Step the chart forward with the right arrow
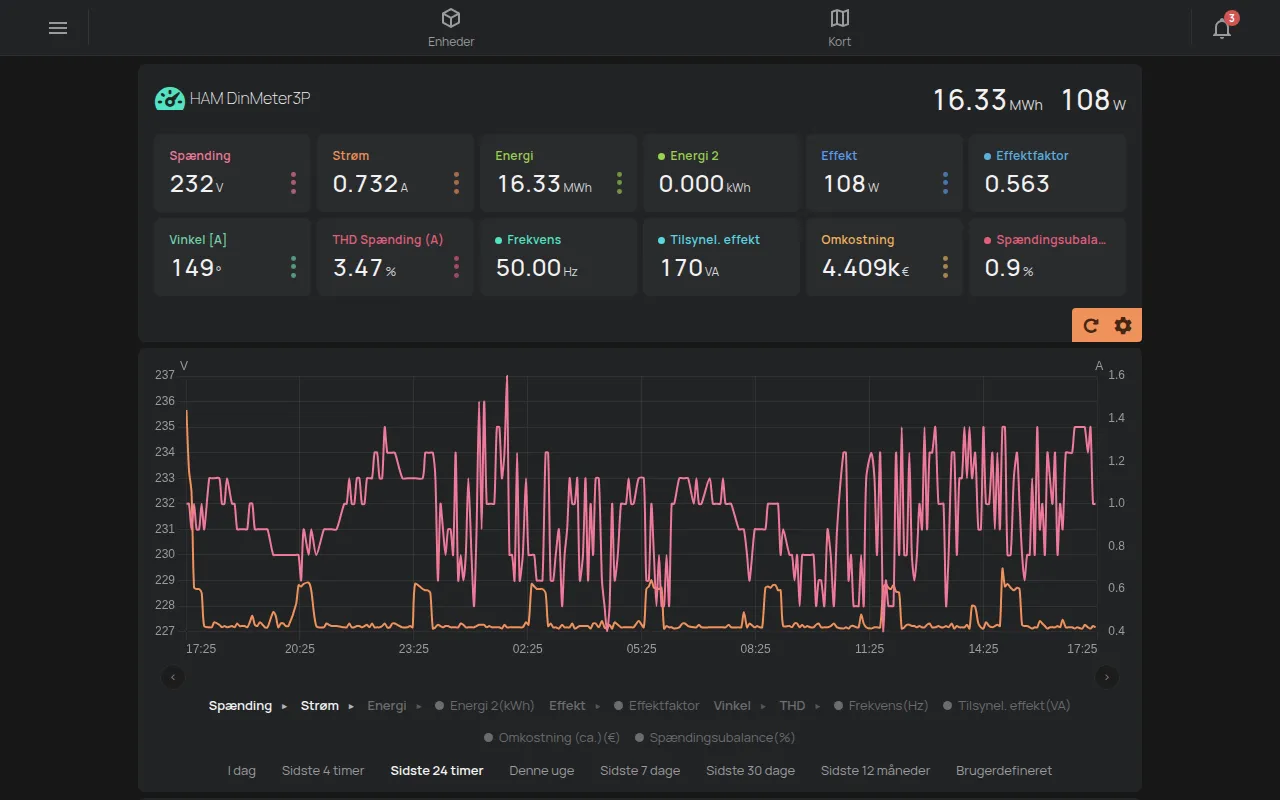 [1107, 677]
